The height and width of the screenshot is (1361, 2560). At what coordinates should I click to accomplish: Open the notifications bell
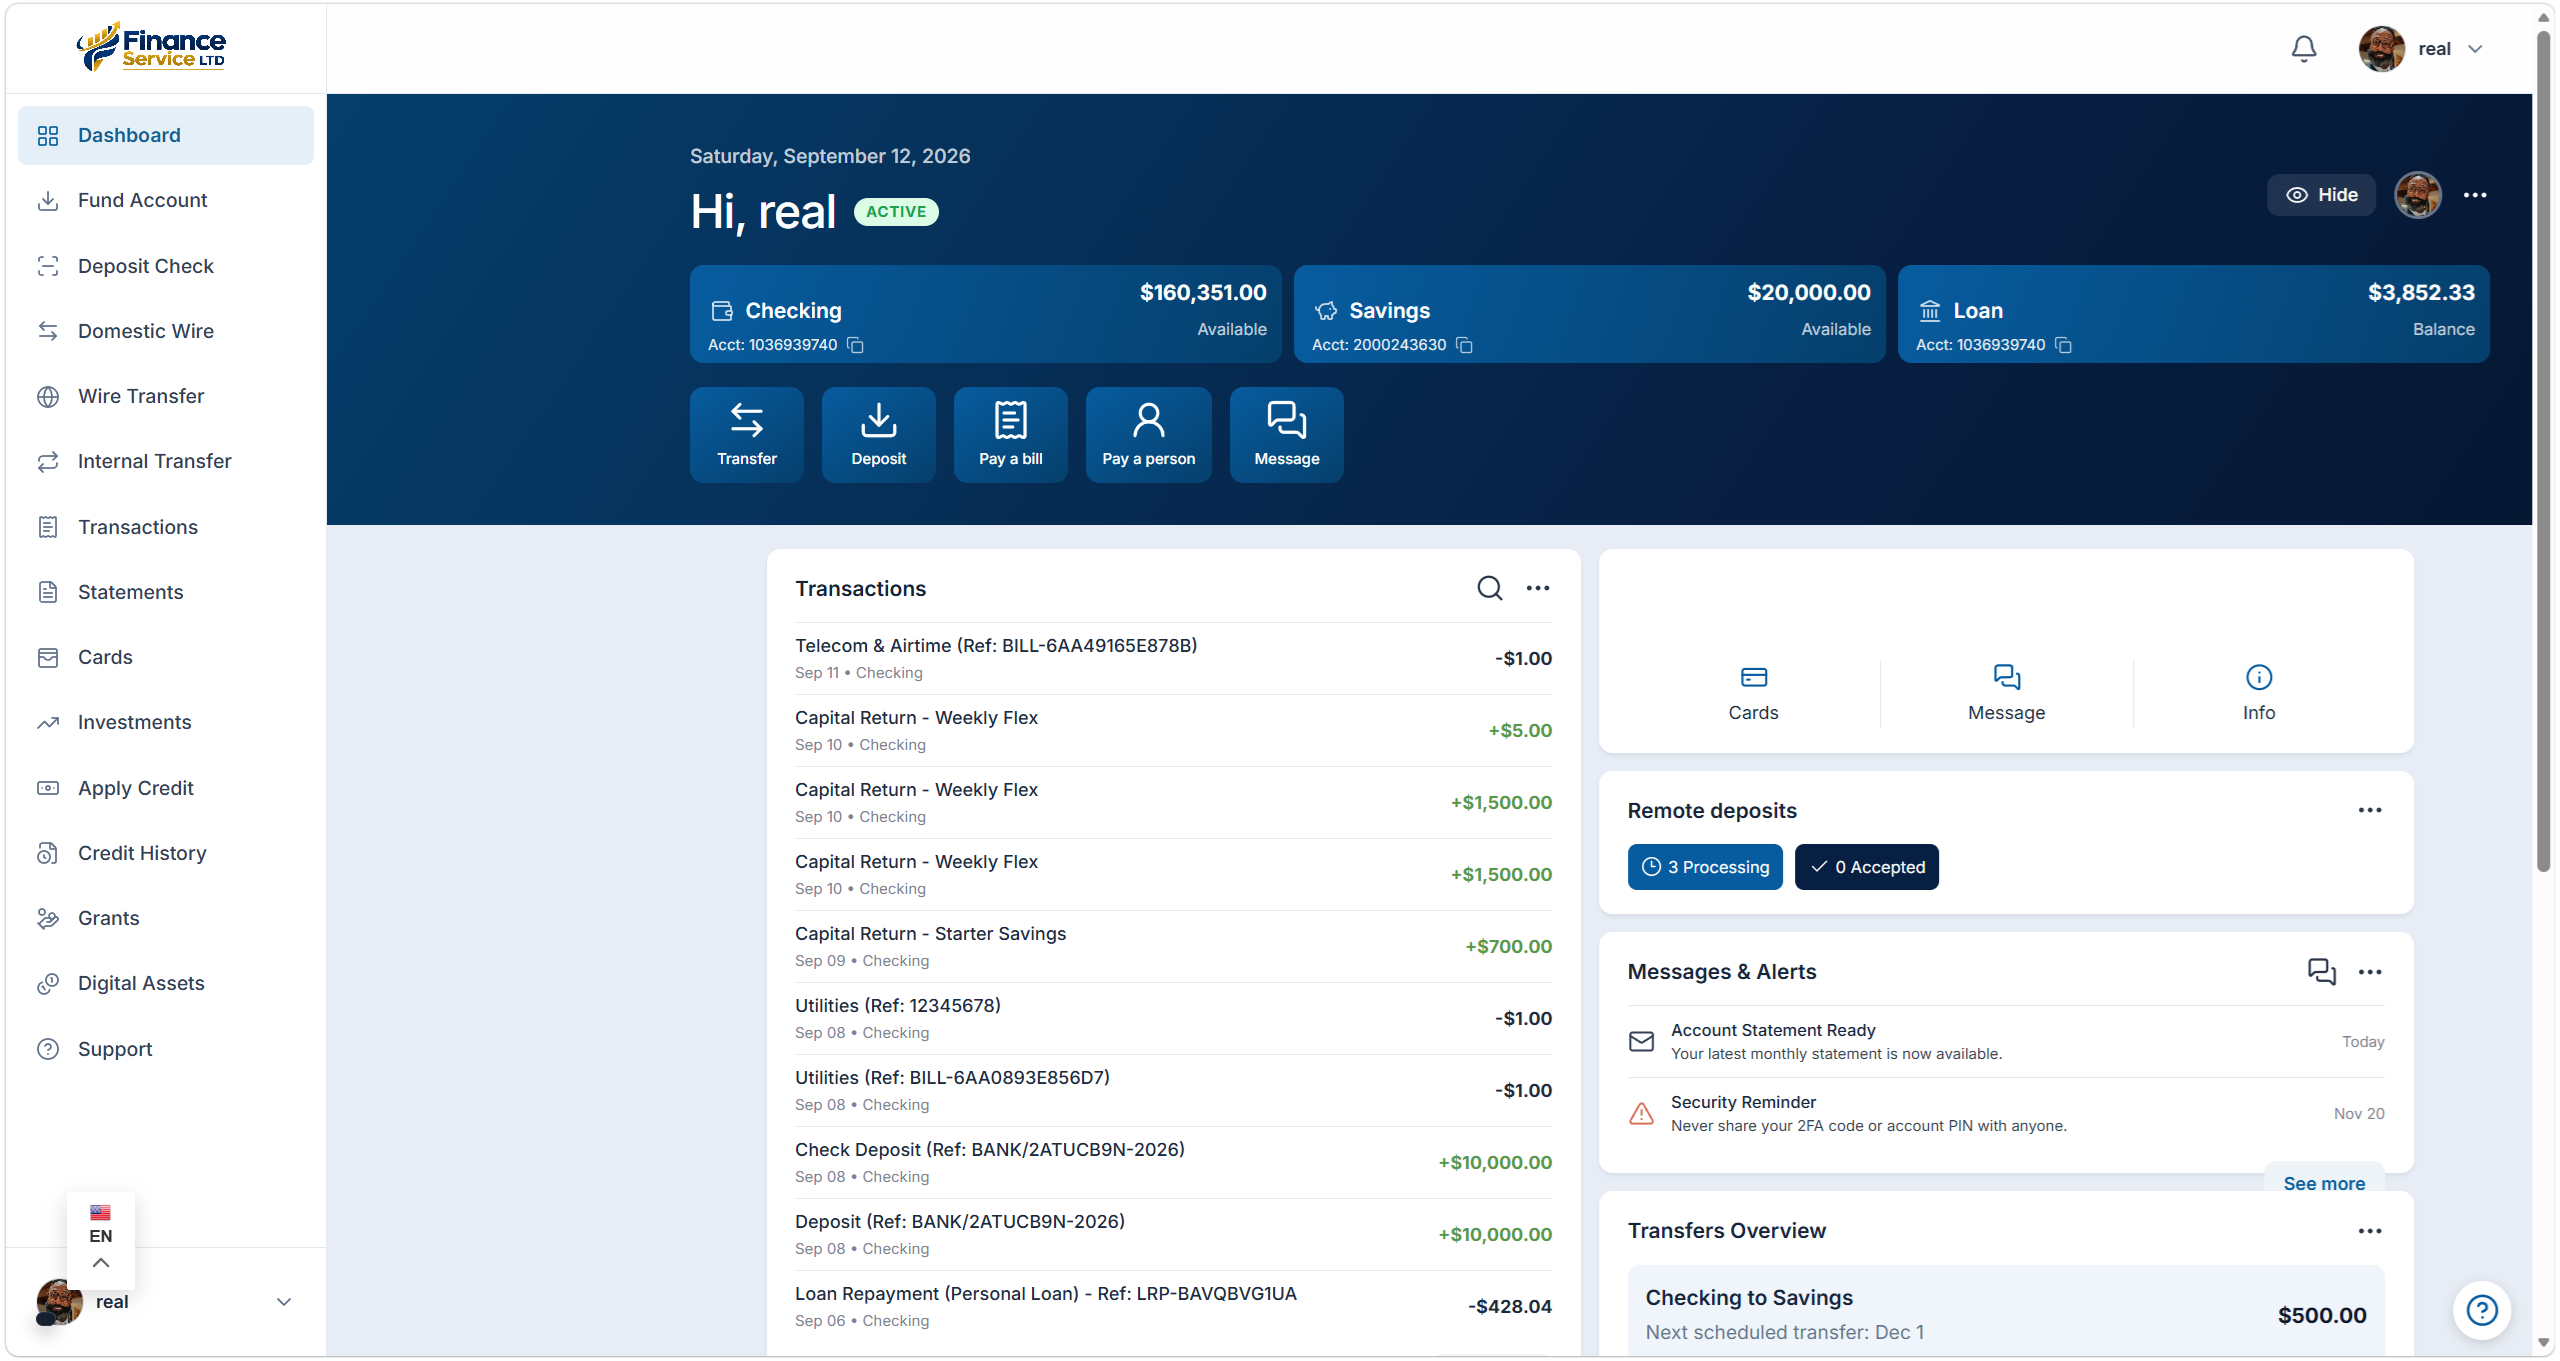[x=2303, y=48]
